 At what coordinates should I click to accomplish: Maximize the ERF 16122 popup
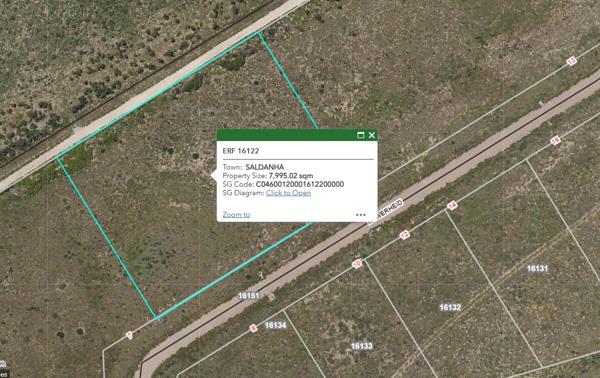click(360, 135)
